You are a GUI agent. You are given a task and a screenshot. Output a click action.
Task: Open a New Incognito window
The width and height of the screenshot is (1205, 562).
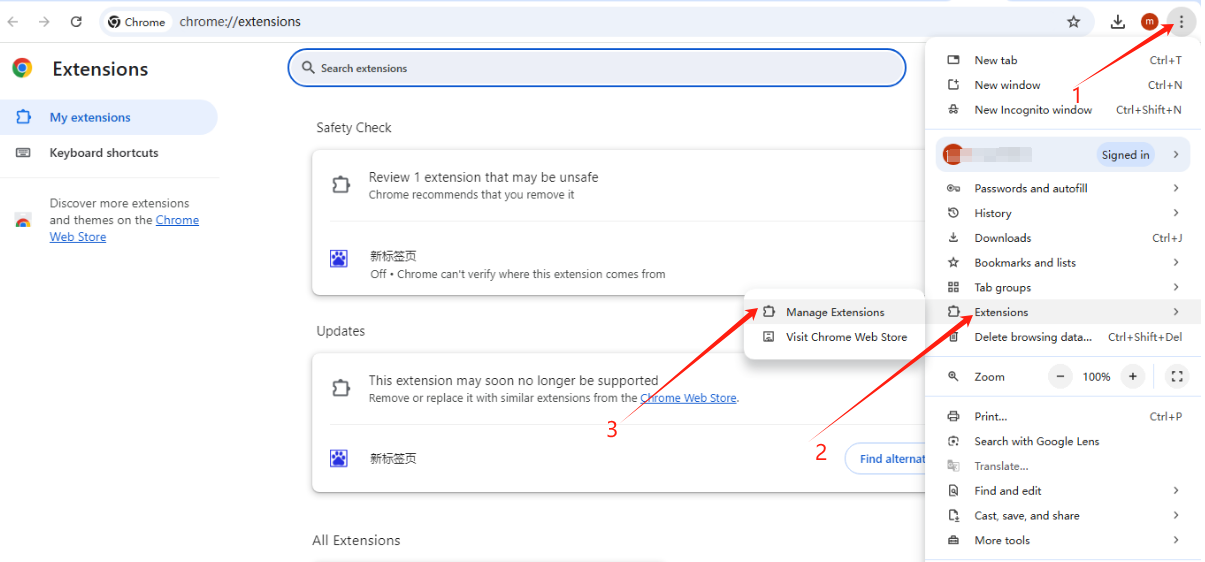(1064, 110)
